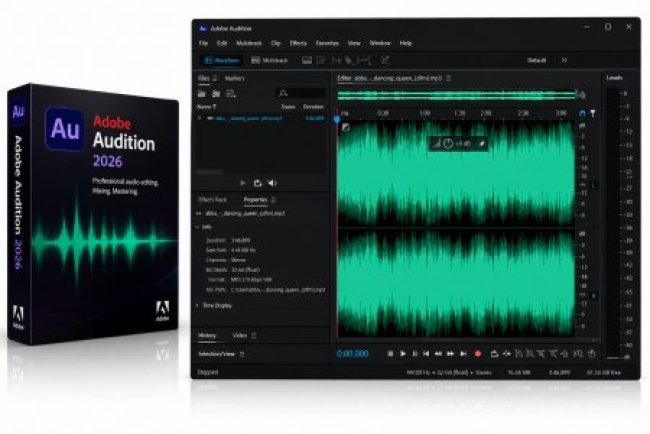The image size is (650, 434).
Task: Open the Window menu
Action: [380, 43]
